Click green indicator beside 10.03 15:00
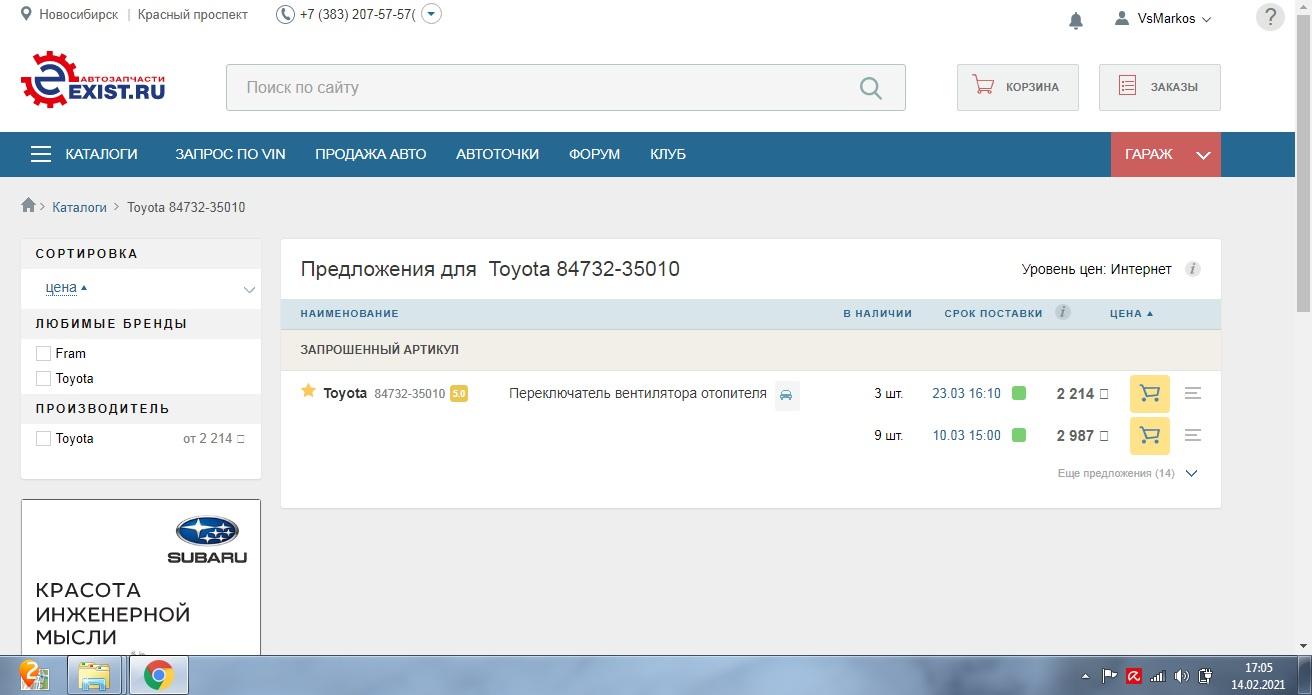Screen dimensions: 1312x695 click(1019, 435)
